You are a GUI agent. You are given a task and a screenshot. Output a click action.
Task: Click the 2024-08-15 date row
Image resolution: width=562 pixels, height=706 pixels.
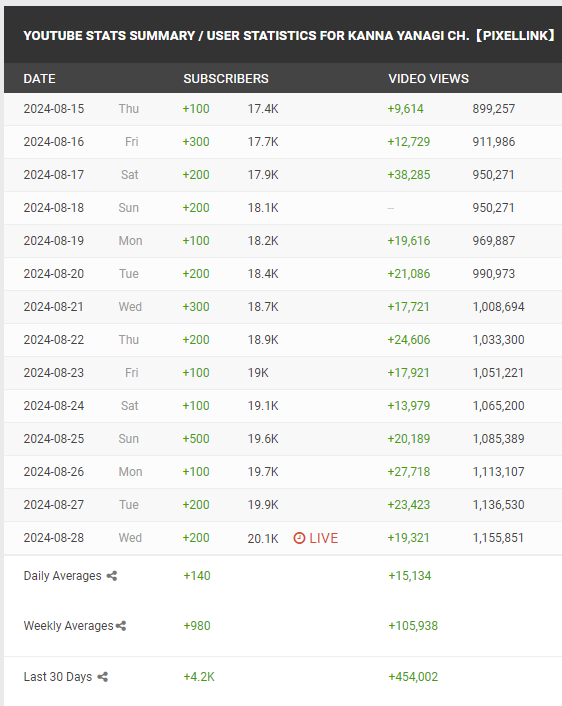click(x=283, y=109)
